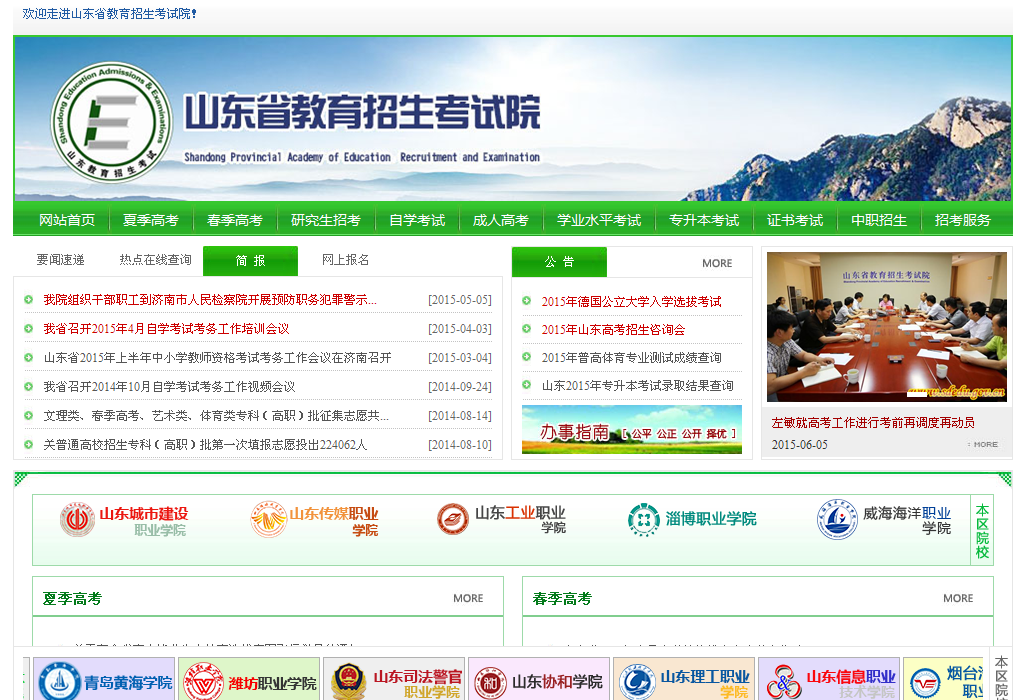Switch to the 热点在线查询 tab
1030x700 pixels.
click(x=155, y=260)
